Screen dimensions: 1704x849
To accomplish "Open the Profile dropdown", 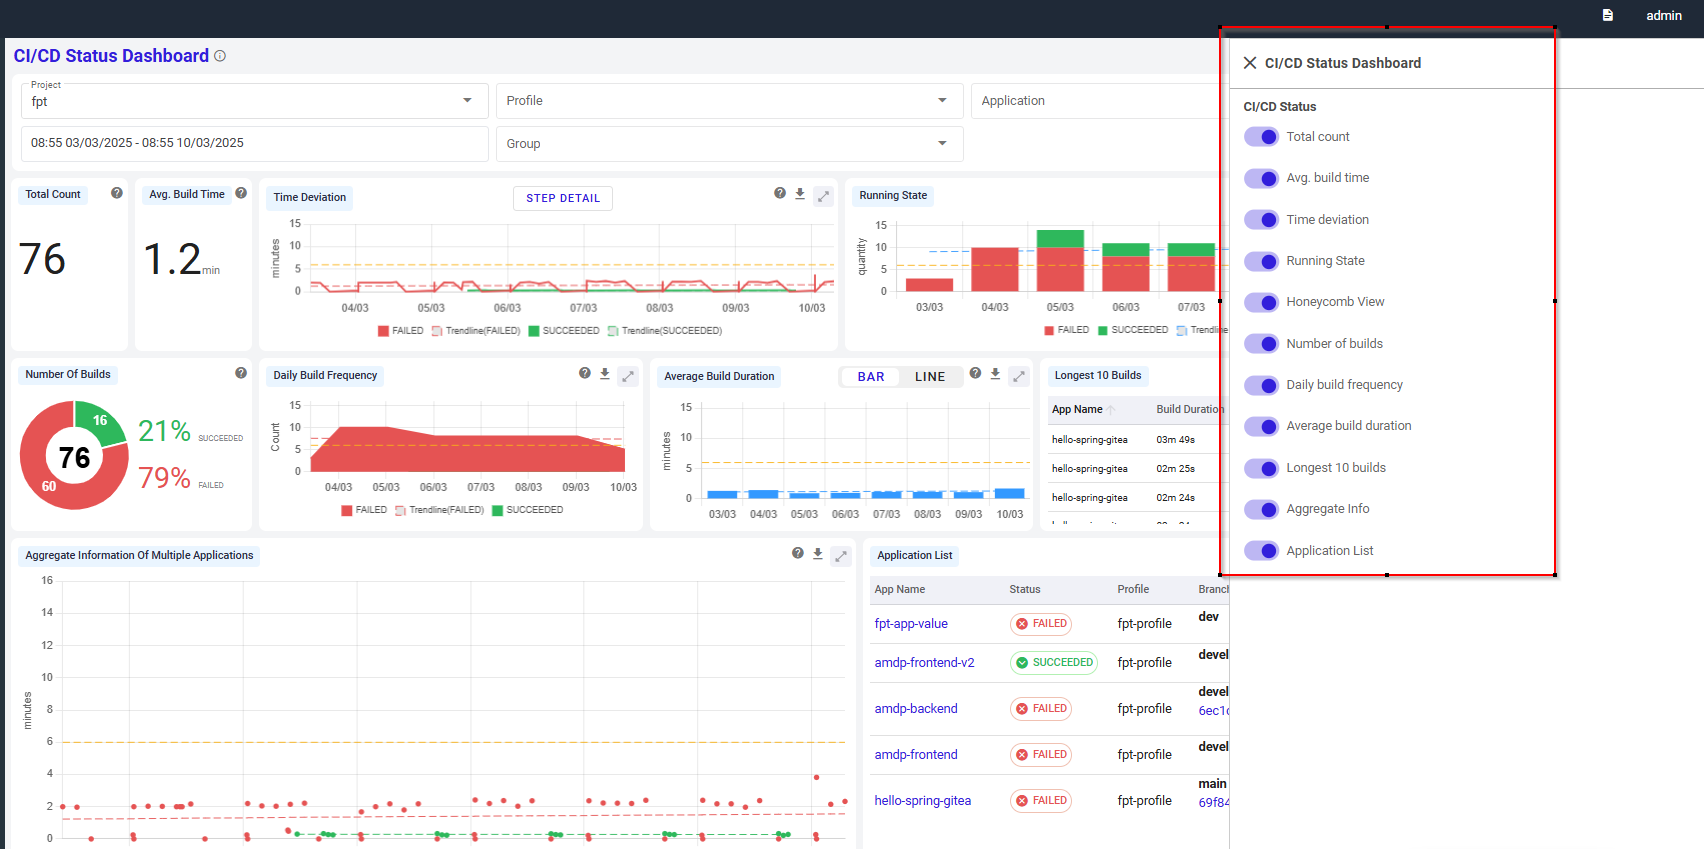I will coord(730,101).
